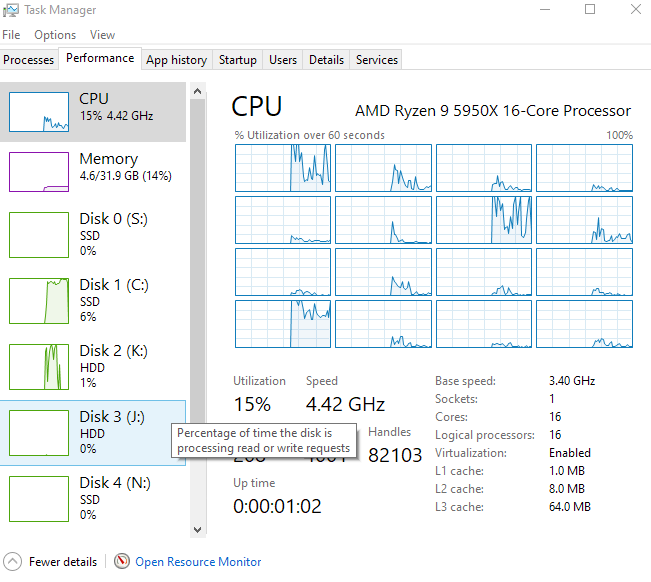Click the first logical processor graph in top row
651x582 pixels.
tap(283, 168)
